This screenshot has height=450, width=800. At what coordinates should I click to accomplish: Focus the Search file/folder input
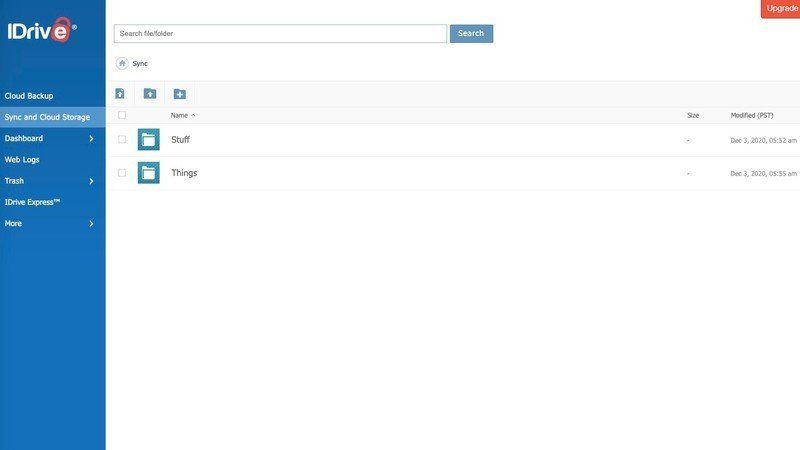click(x=280, y=34)
